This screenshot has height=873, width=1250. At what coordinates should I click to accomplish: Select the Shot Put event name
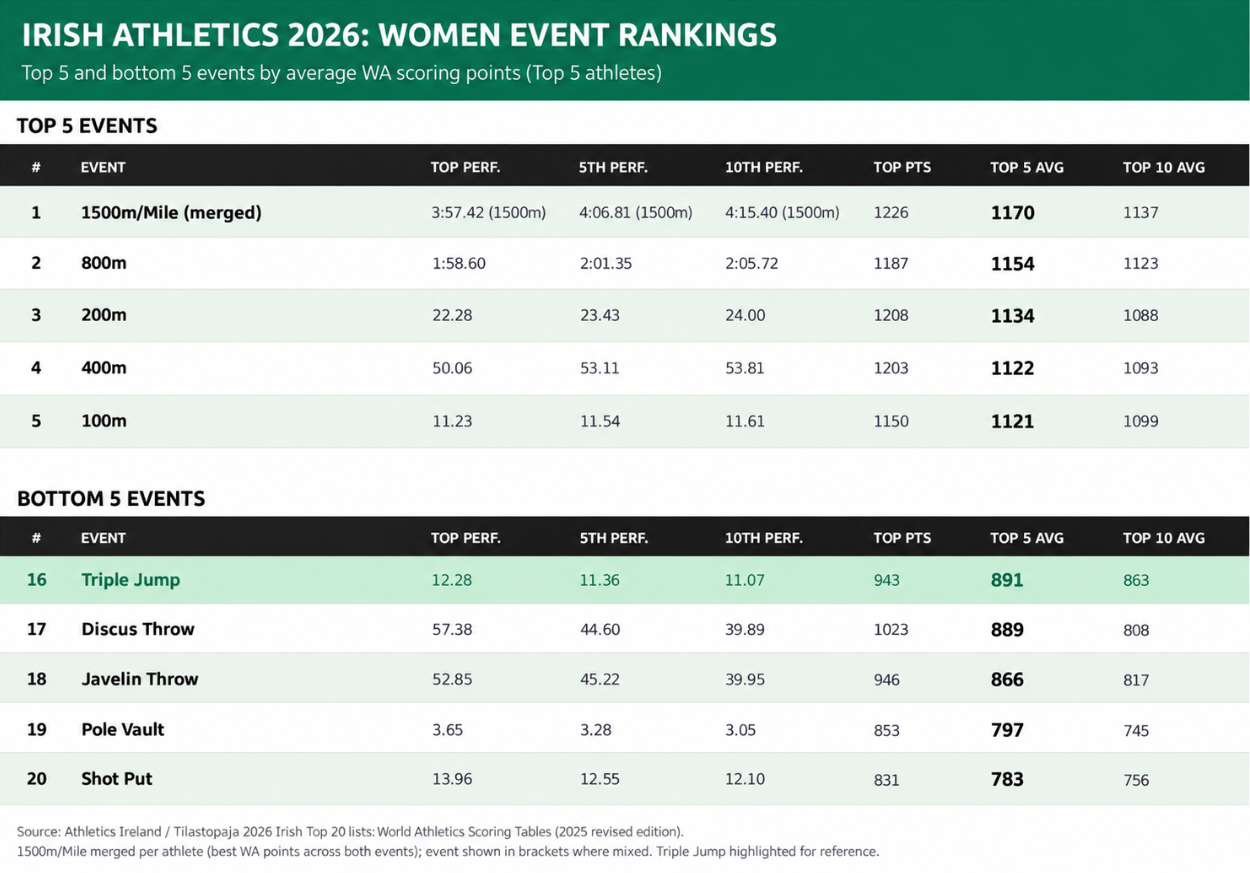pyautogui.click(x=117, y=779)
